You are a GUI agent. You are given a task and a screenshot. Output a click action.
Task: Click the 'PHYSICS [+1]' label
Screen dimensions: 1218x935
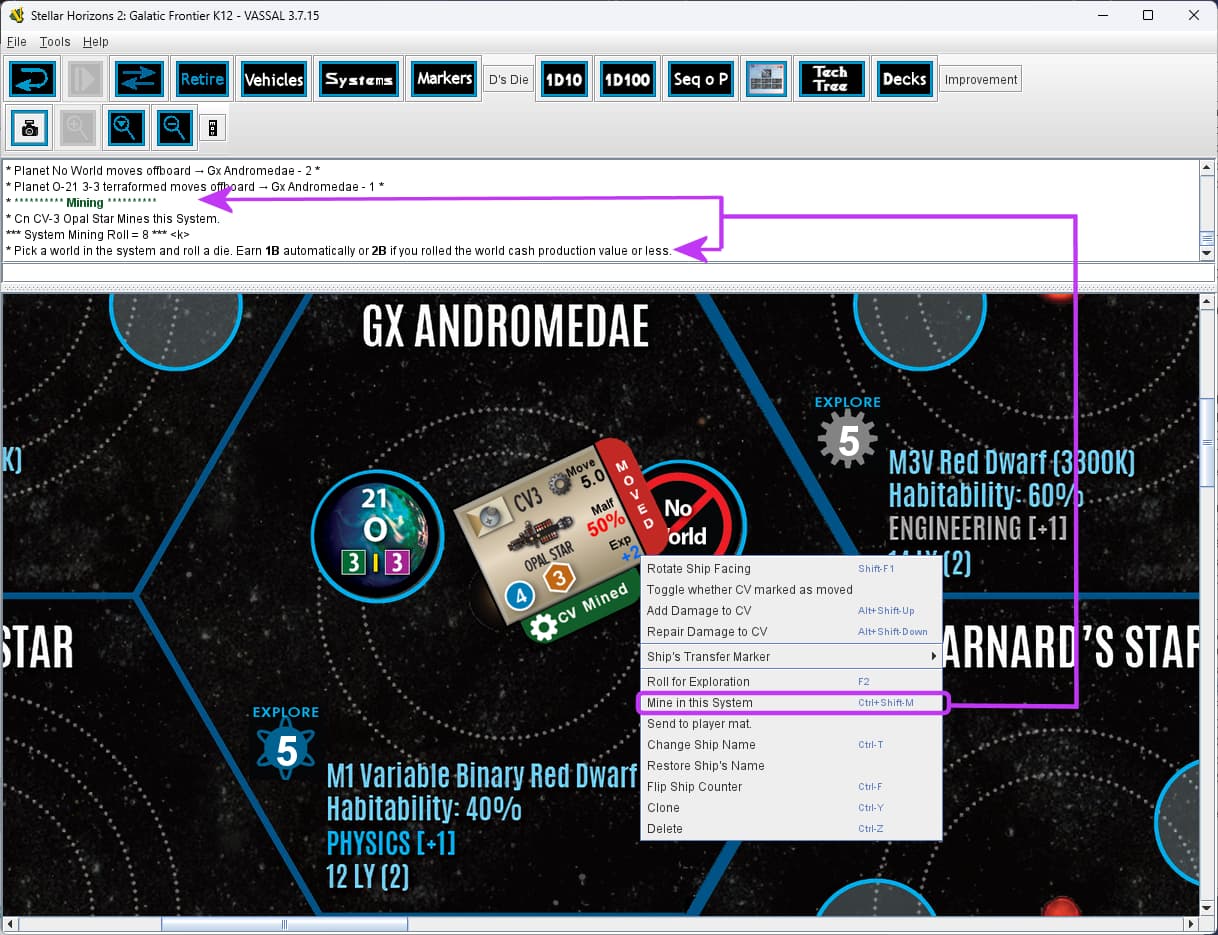391,842
